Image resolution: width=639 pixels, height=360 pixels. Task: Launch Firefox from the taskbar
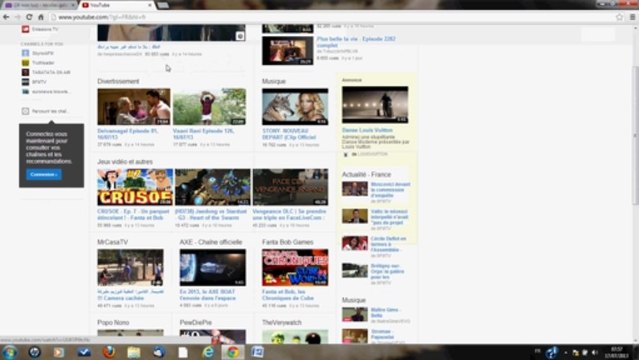point(109,352)
